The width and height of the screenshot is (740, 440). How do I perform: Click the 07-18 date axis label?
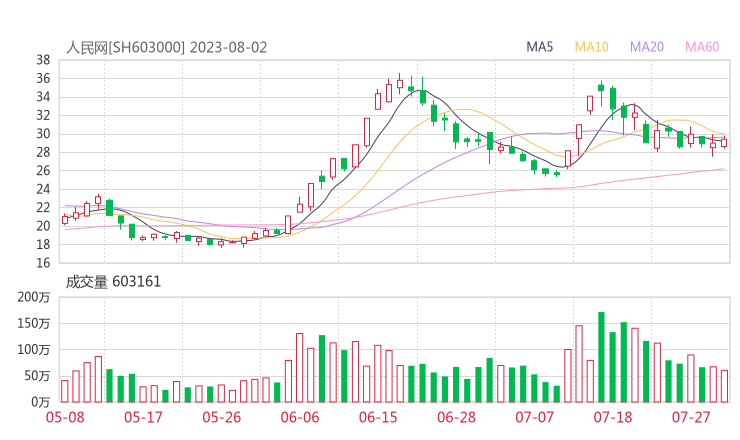[613, 417]
